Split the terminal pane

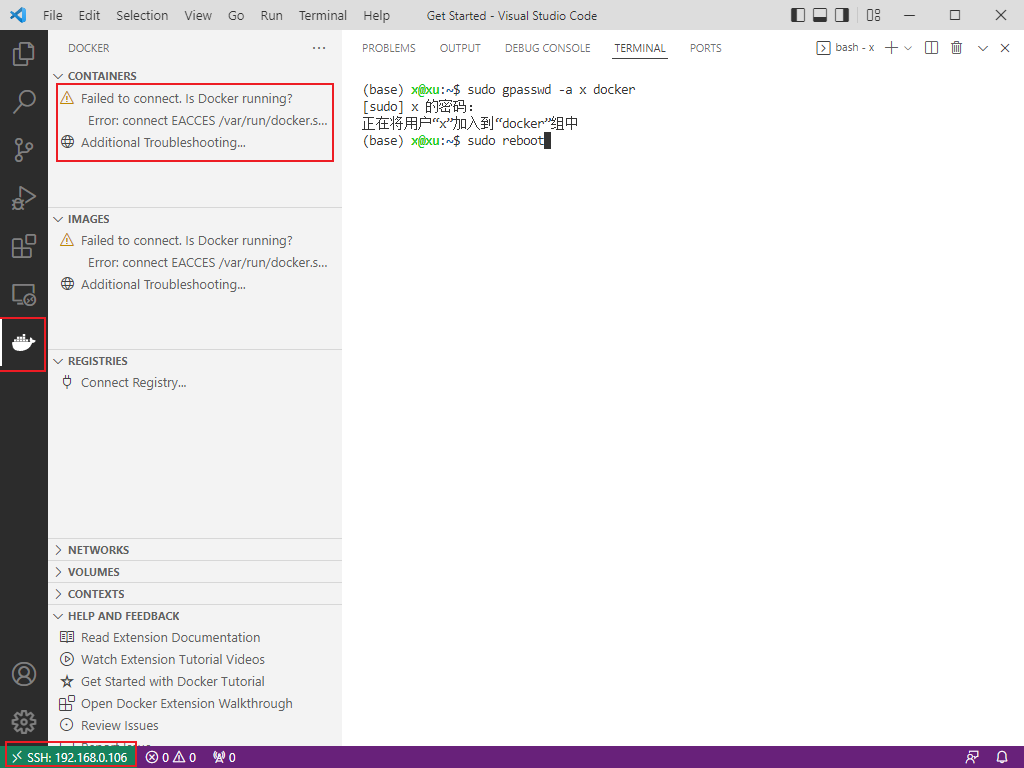931,48
